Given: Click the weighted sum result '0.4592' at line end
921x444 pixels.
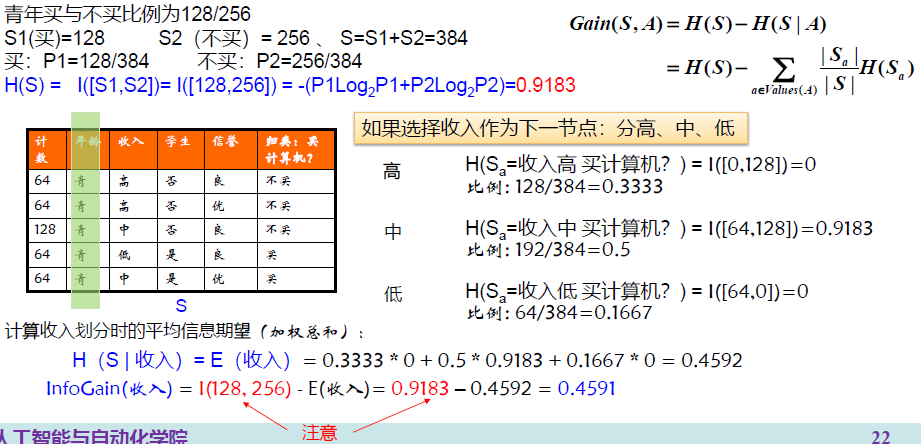Looking at the screenshot, I should point(711,360).
